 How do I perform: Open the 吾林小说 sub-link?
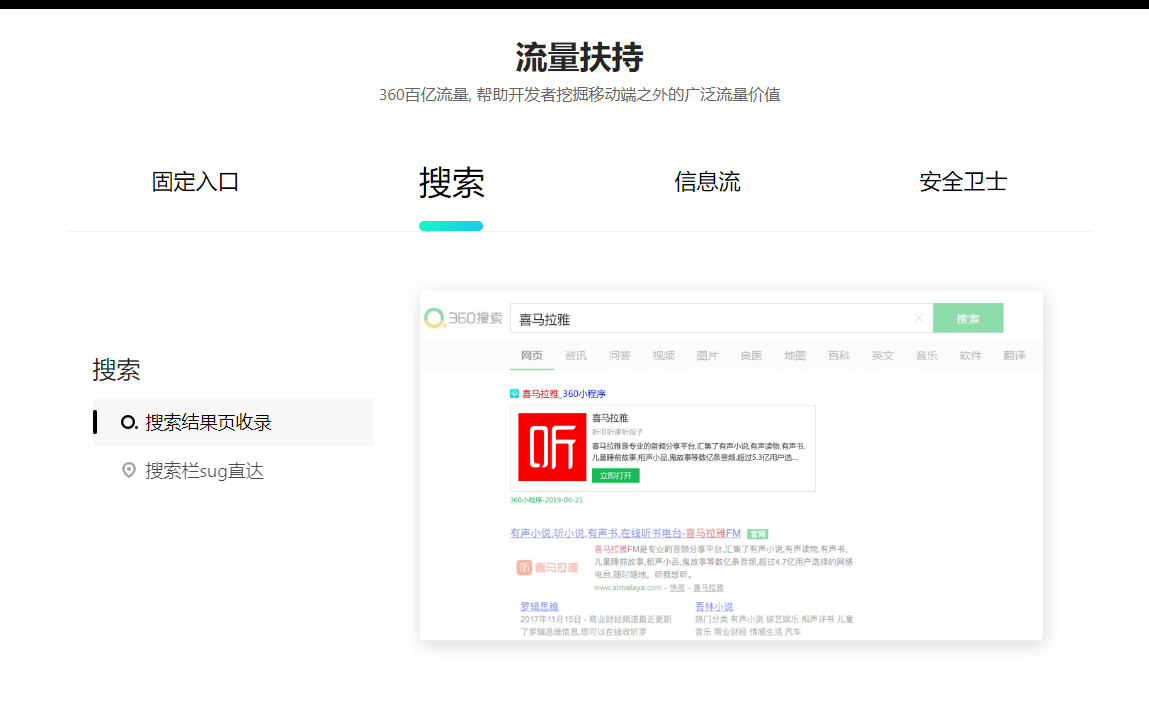coord(714,607)
